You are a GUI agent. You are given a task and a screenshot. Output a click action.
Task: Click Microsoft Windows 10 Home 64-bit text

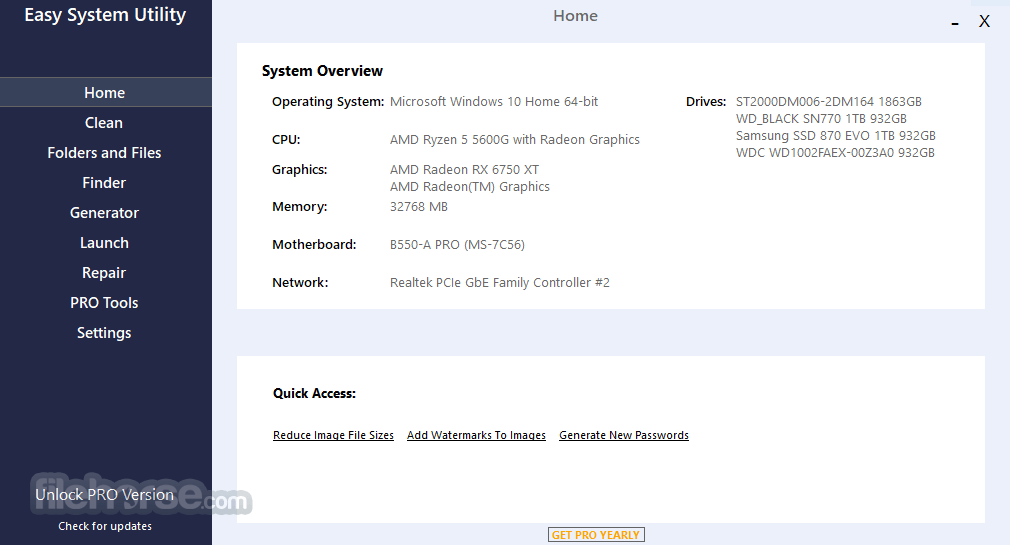coord(494,102)
